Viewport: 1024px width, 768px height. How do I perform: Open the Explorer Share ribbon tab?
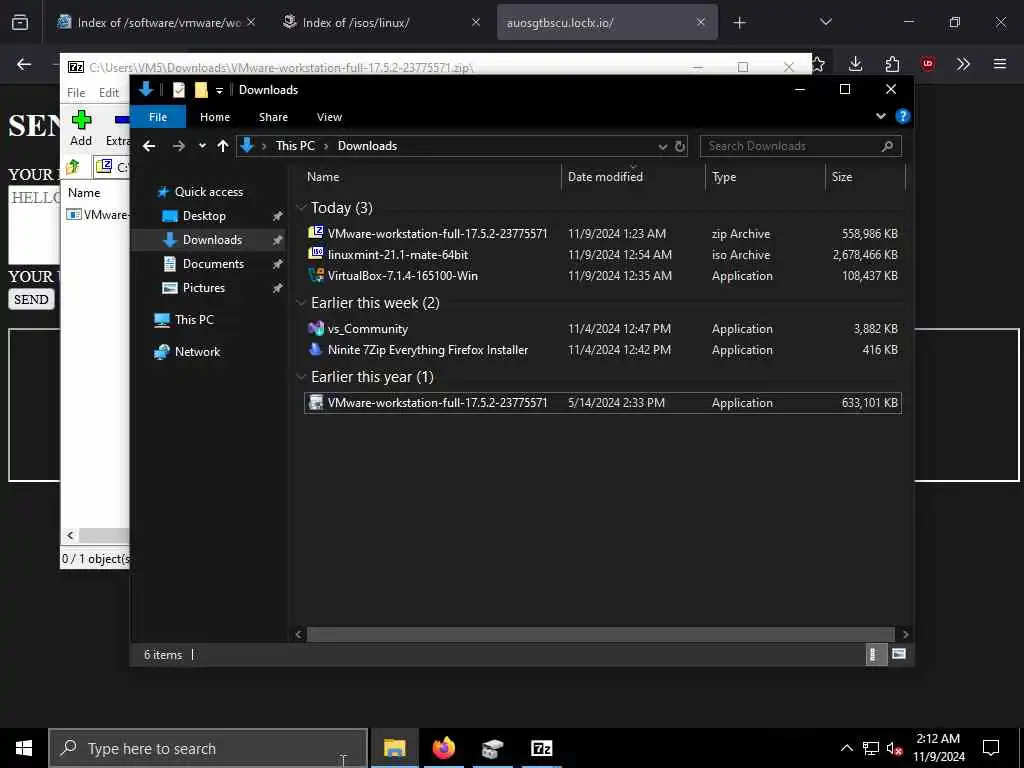coord(273,117)
